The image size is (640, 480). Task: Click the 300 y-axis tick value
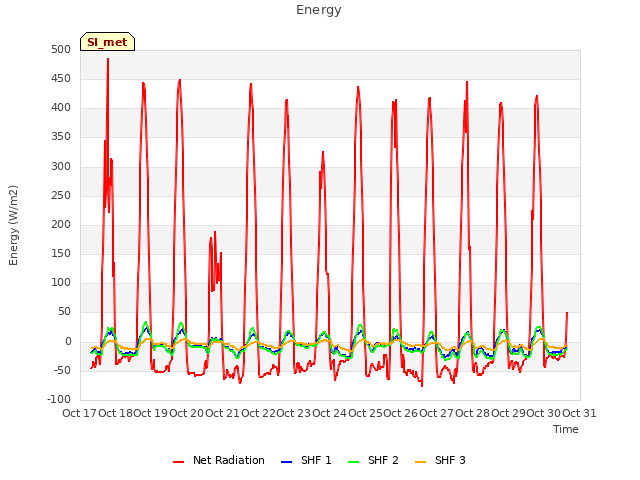coord(61,166)
